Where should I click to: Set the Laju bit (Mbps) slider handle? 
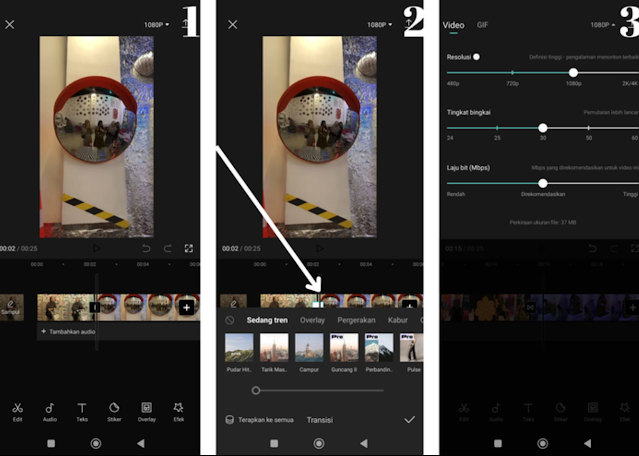point(542,183)
